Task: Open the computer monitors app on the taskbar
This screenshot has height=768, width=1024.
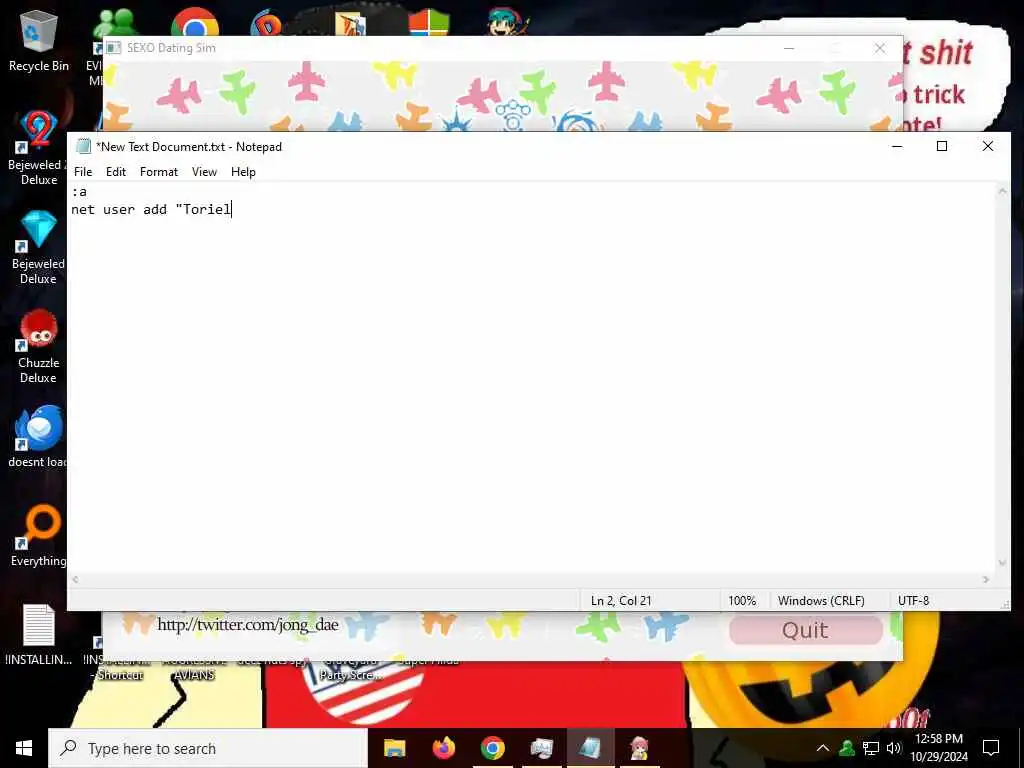Action: (x=541, y=748)
